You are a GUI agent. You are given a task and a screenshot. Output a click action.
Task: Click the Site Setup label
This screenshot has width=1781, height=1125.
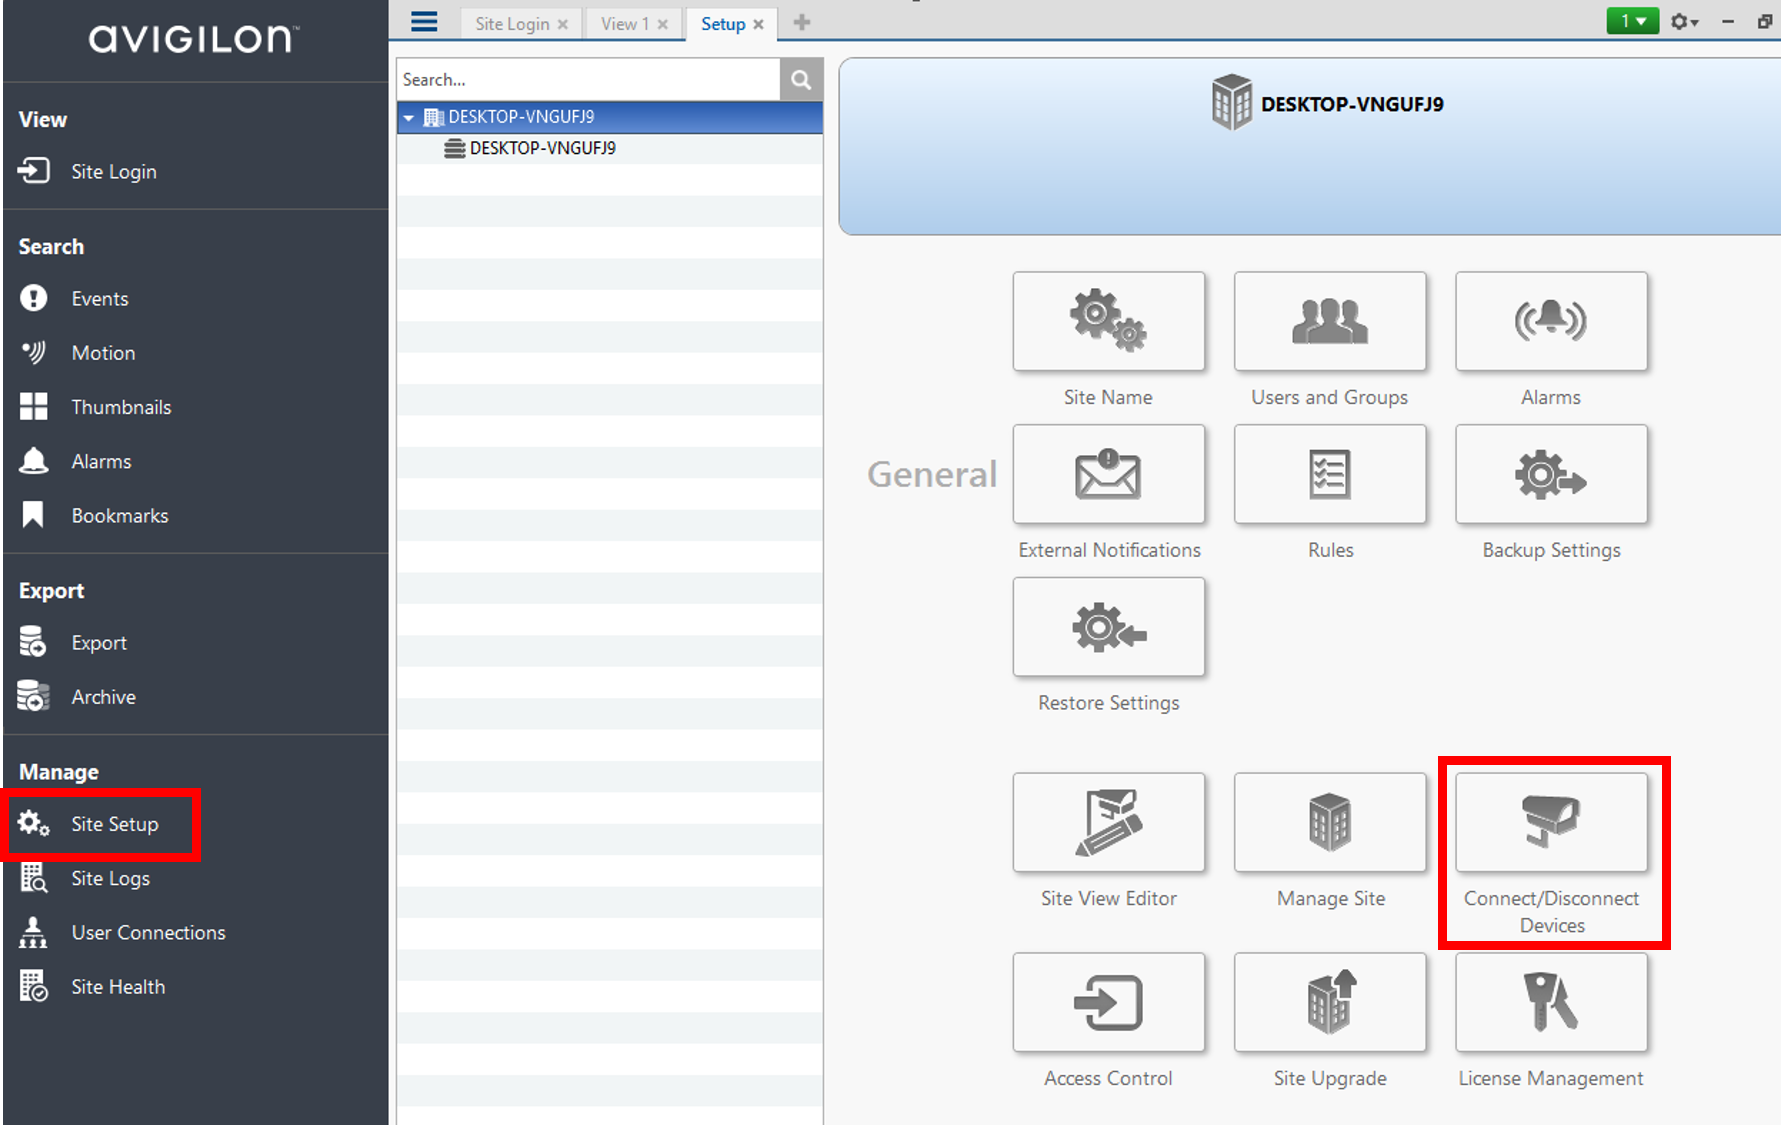(x=114, y=824)
